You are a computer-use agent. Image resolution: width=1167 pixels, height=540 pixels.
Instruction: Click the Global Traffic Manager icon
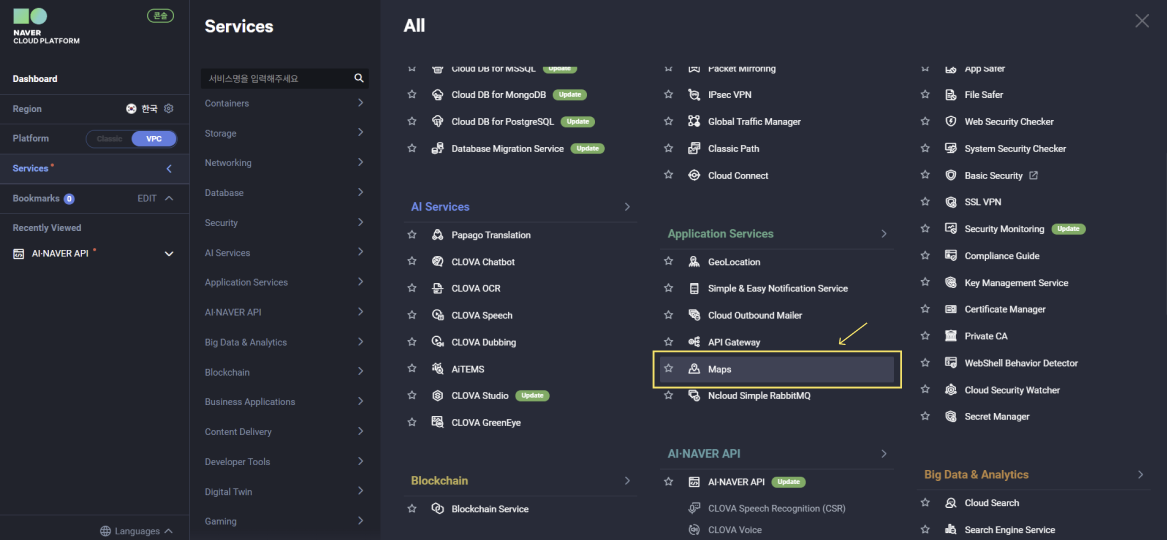[694, 121]
